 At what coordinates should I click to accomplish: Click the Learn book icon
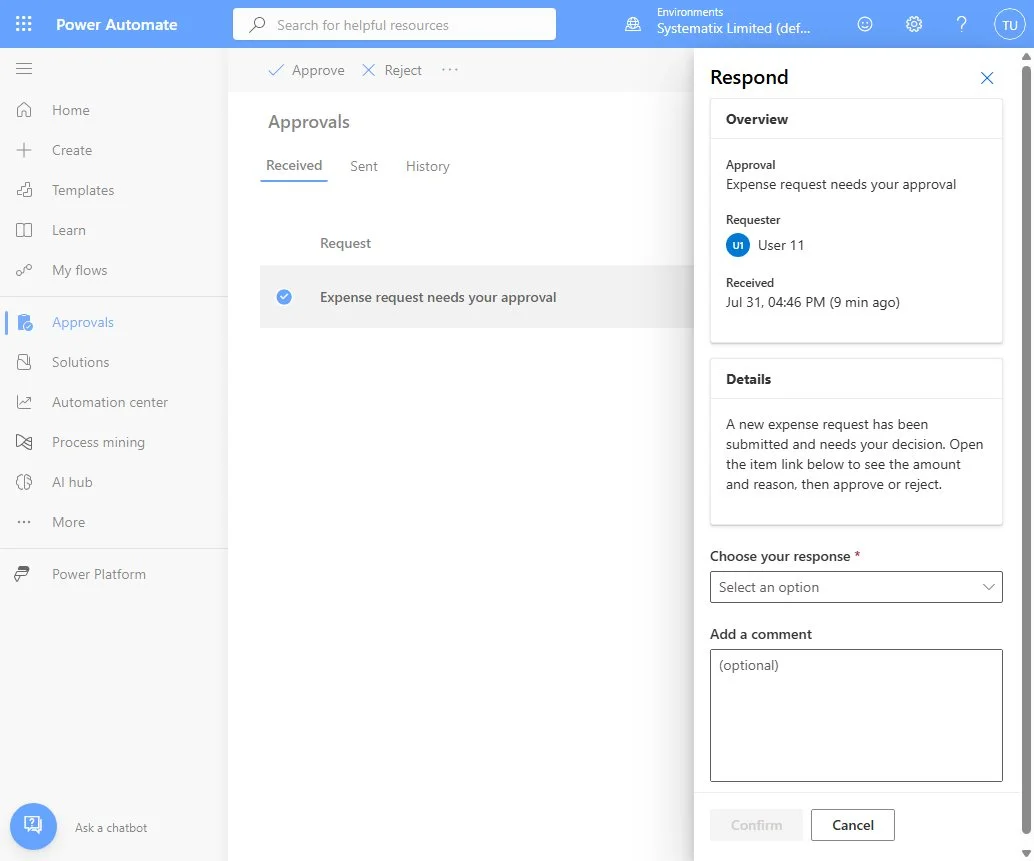pos(24,230)
